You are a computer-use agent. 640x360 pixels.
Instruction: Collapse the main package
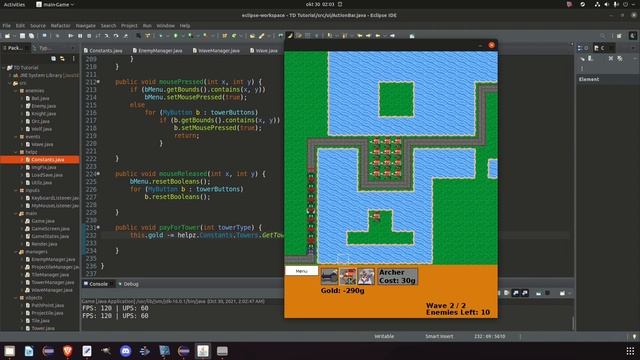16,213
